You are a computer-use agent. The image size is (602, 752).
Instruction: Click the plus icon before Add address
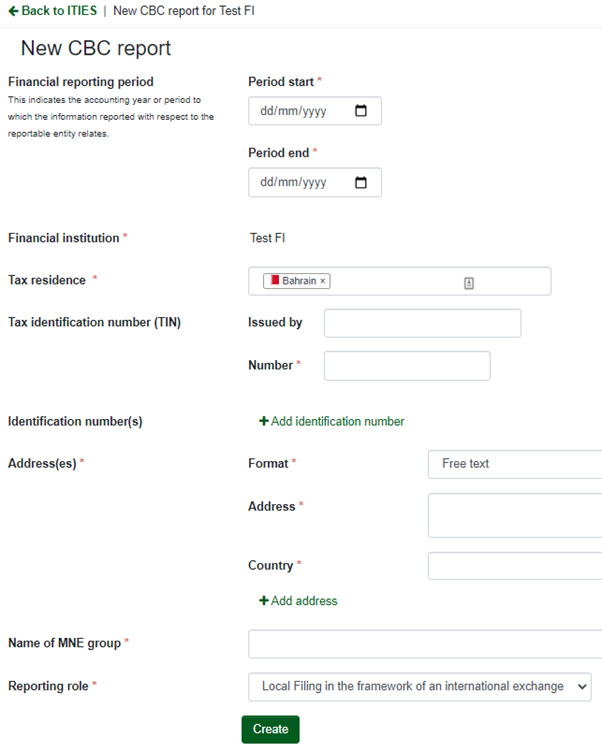click(263, 600)
